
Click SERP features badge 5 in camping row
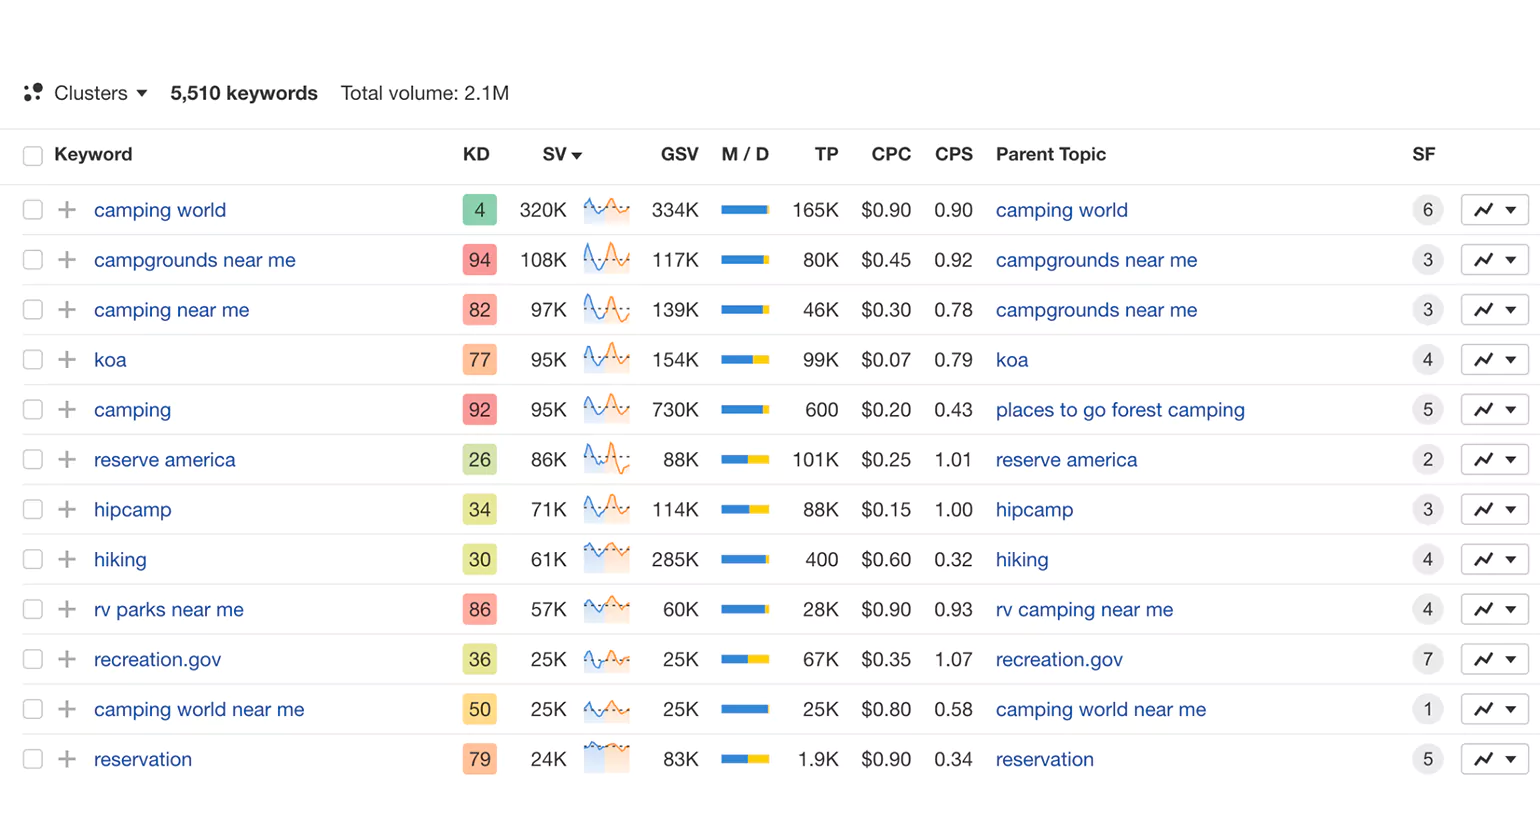pos(1427,410)
